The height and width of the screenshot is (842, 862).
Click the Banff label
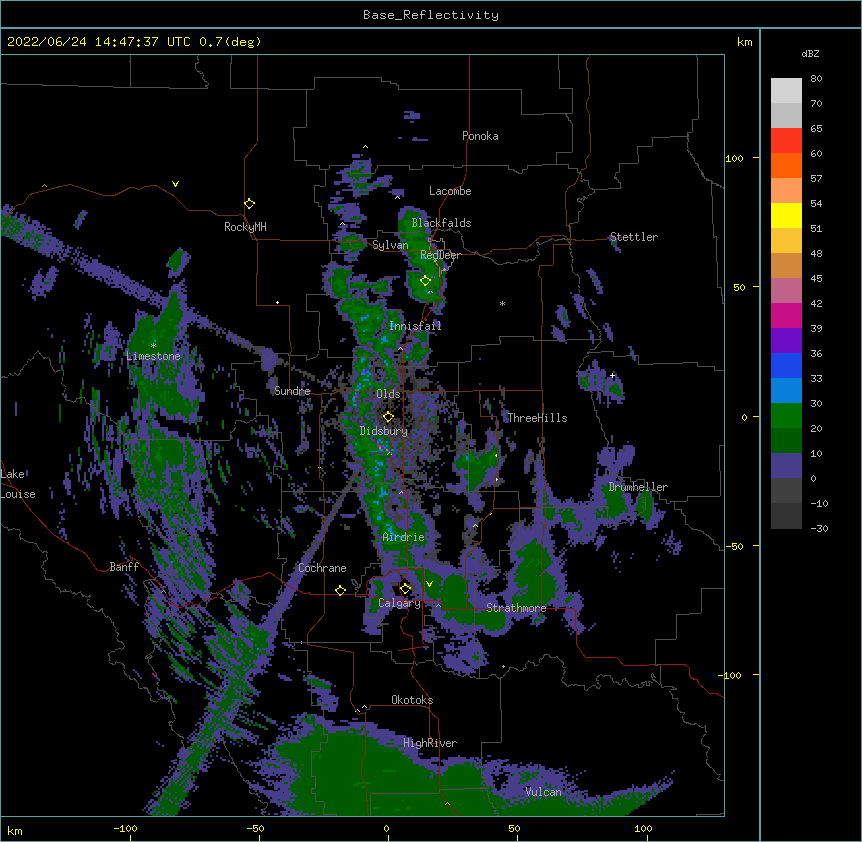click(x=124, y=567)
